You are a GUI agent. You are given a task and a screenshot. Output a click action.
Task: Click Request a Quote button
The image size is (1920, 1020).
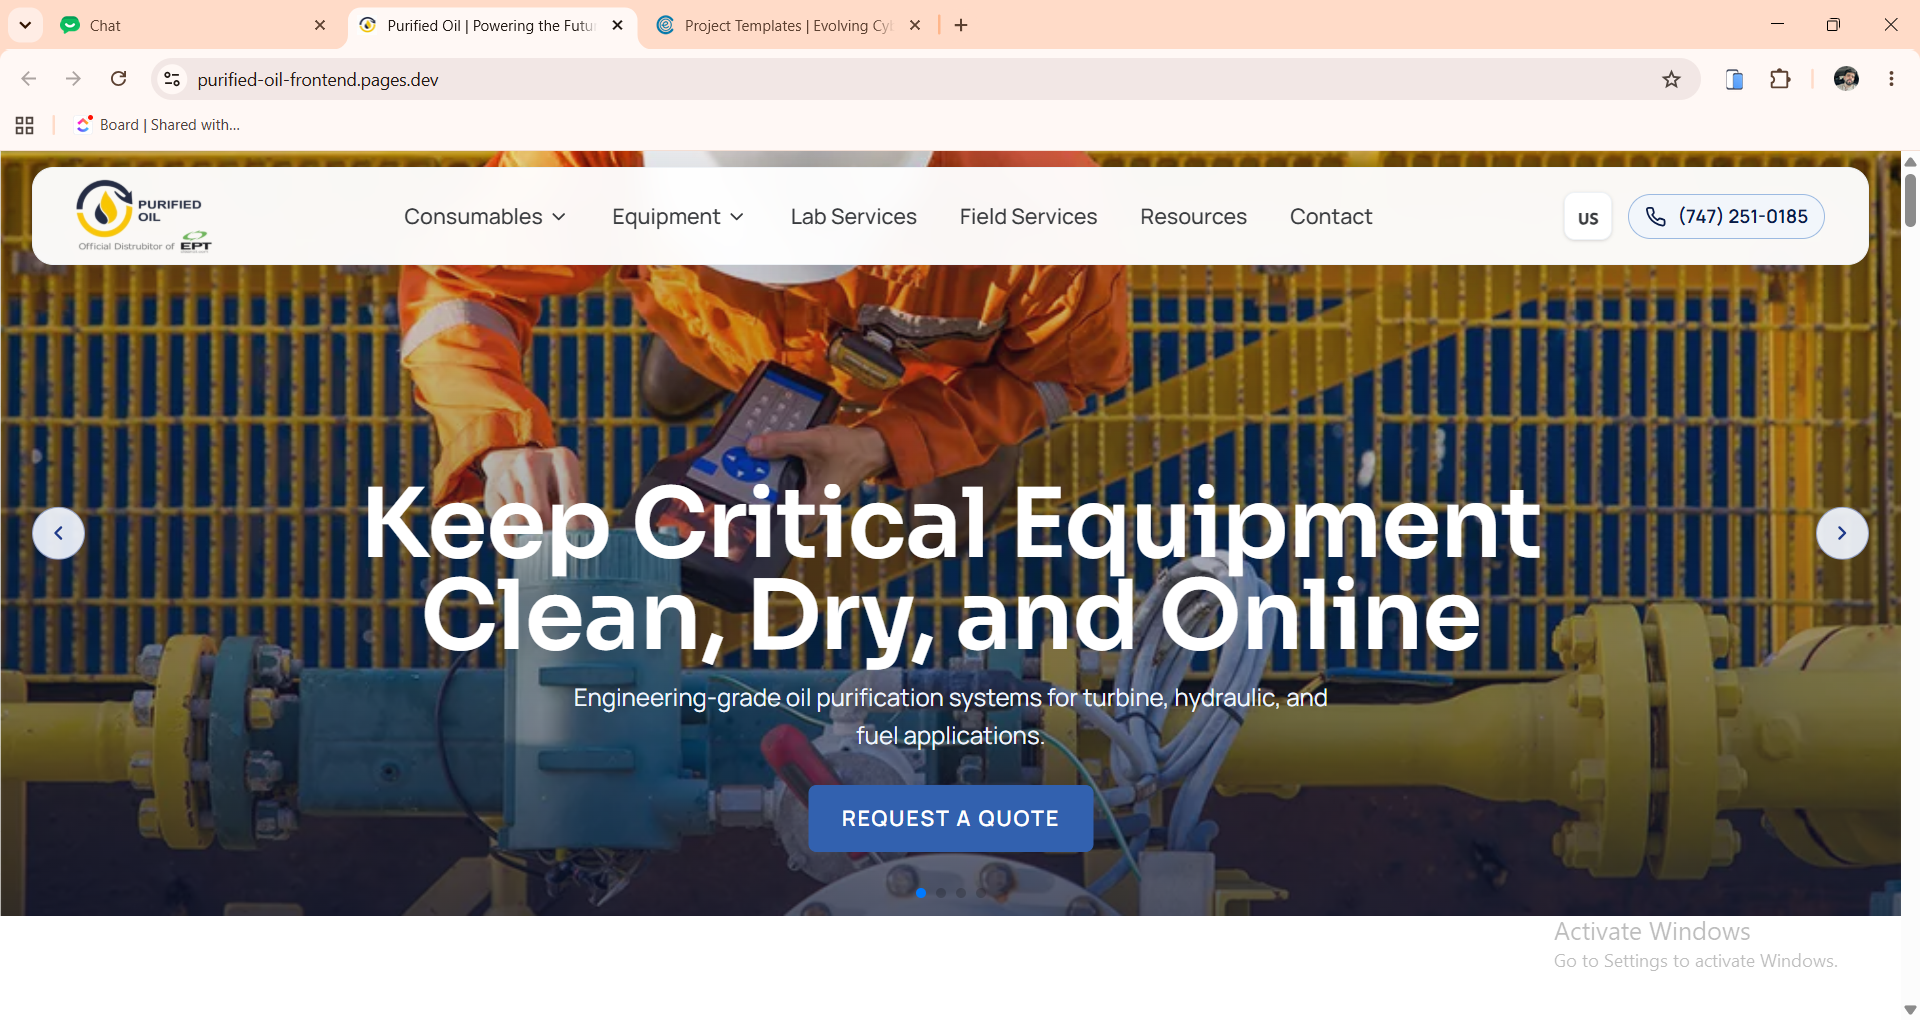pos(950,818)
